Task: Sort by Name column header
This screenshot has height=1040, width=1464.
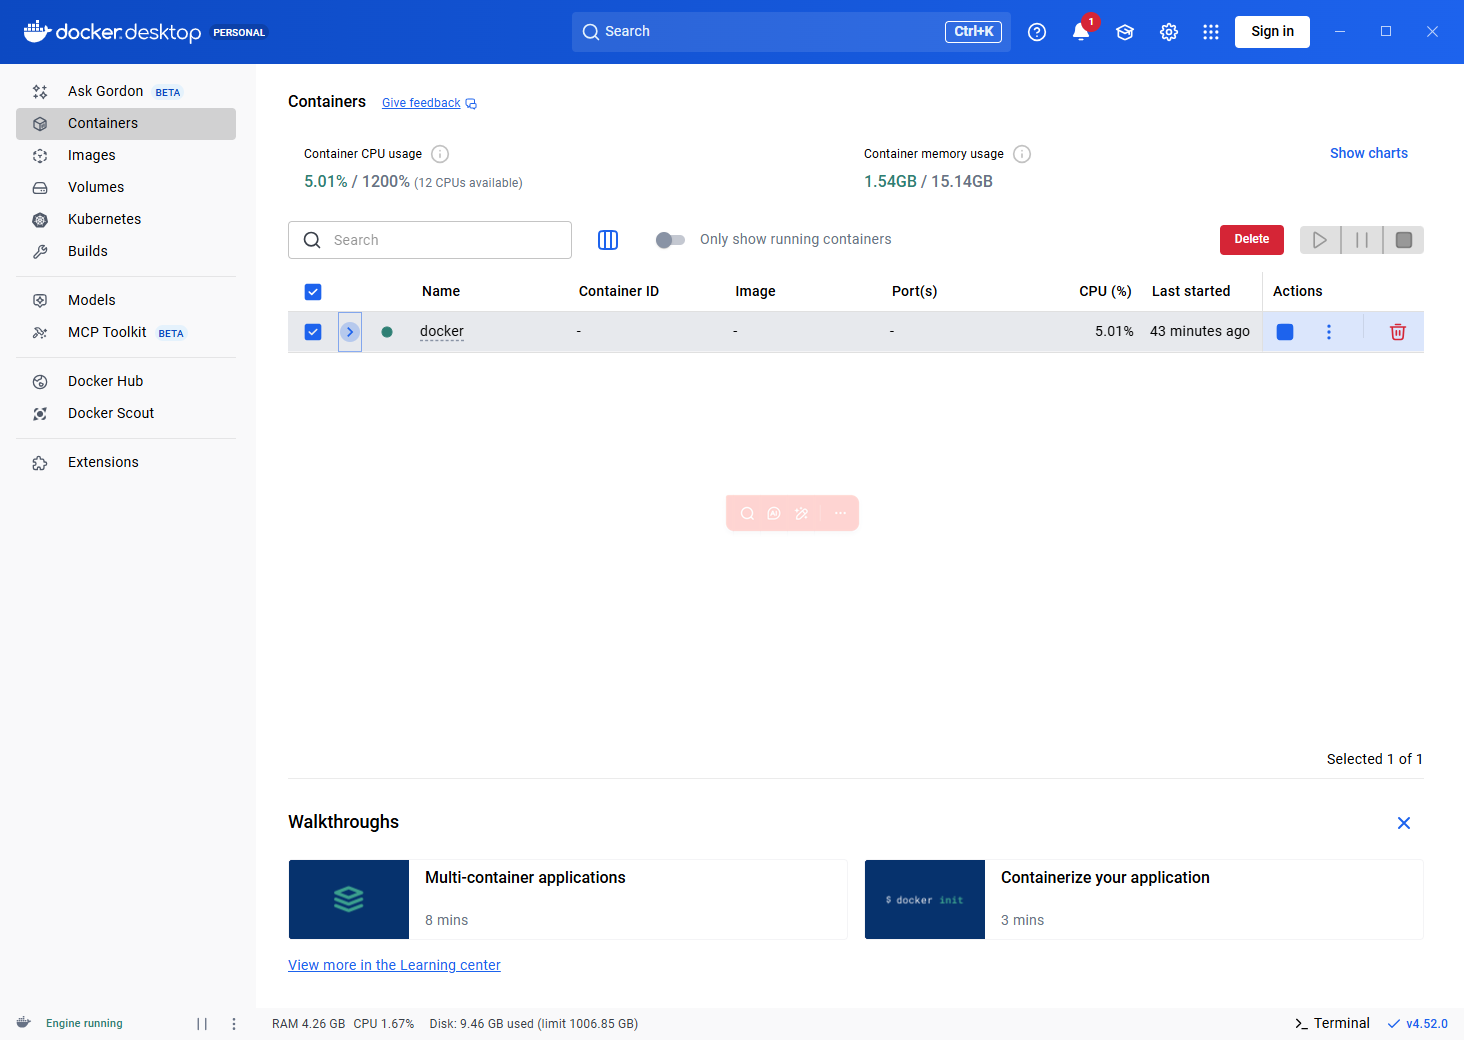Action: tap(441, 291)
